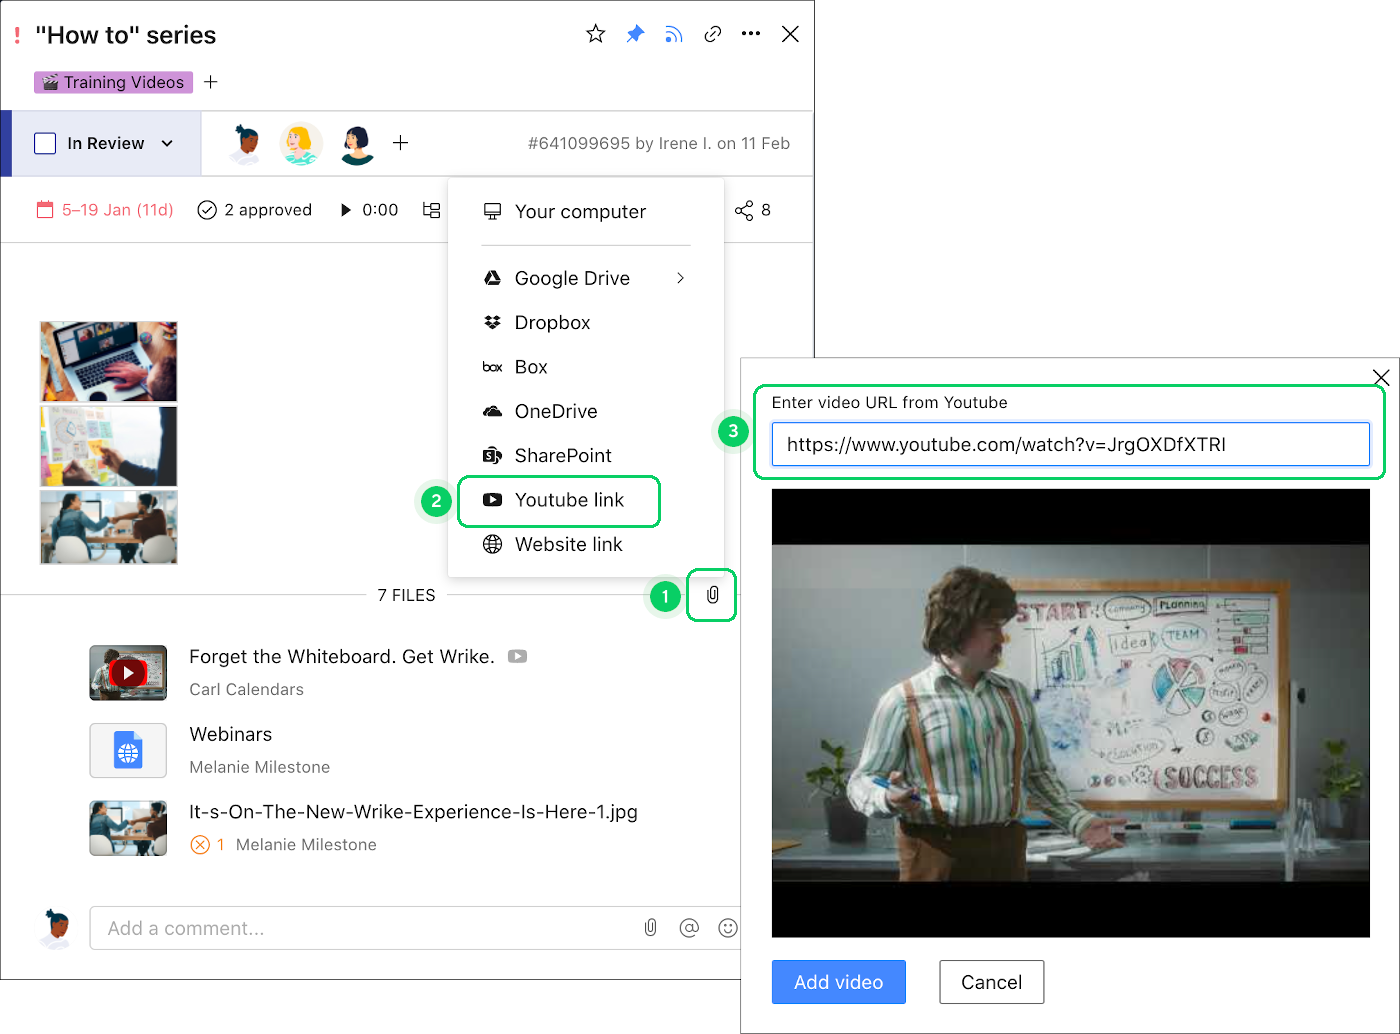Open the "Forget the Whiteboard. Get Wrike." file
Screen dimensions: 1400x1034
pyautogui.click(x=342, y=656)
